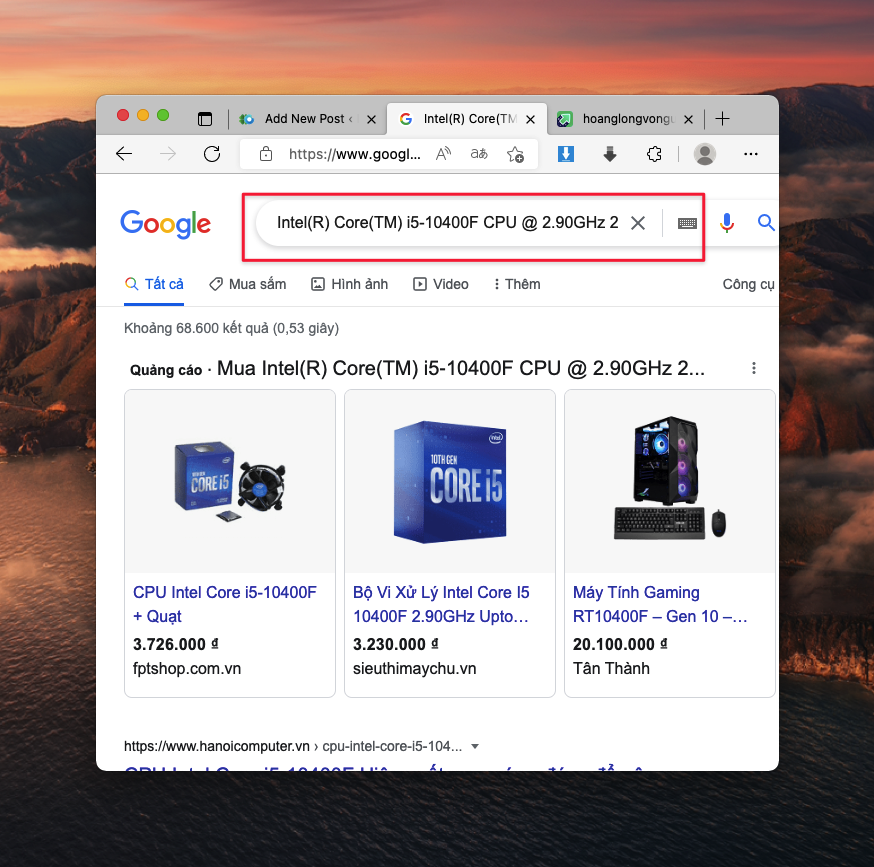This screenshot has width=874, height=867.
Task: Open the blue download extension icon
Action: [x=565, y=154]
